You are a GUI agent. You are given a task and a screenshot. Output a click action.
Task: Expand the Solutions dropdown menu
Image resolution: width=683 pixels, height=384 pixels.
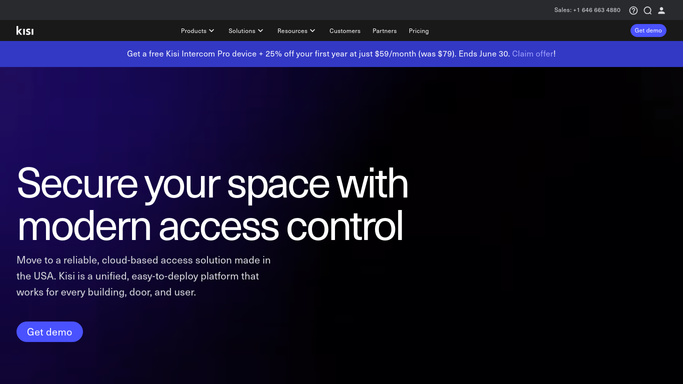[246, 31]
